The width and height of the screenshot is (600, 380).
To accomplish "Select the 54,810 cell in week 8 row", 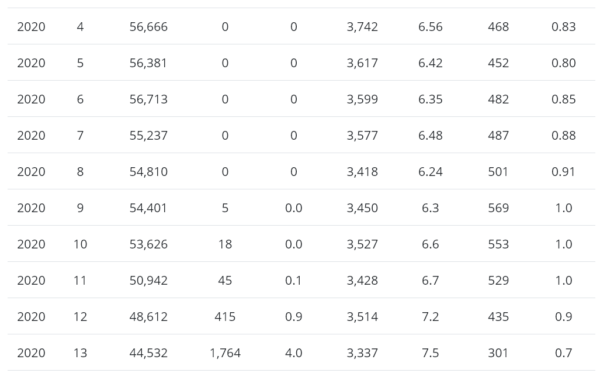I will click(x=148, y=172).
